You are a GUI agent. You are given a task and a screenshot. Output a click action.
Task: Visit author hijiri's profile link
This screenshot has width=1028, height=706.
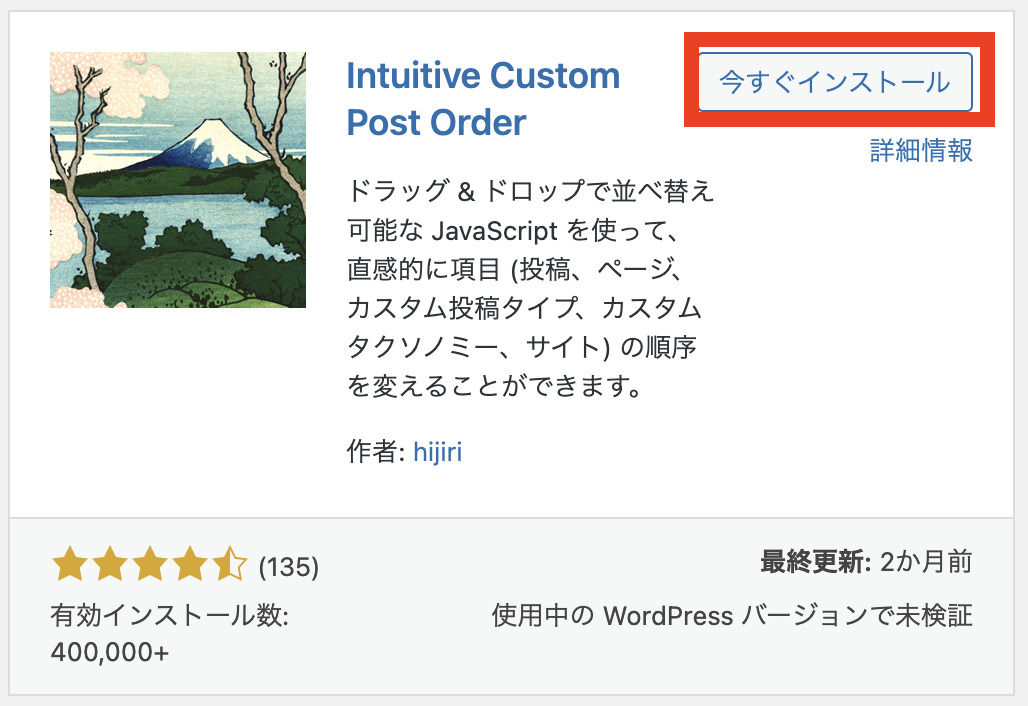click(x=437, y=451)
